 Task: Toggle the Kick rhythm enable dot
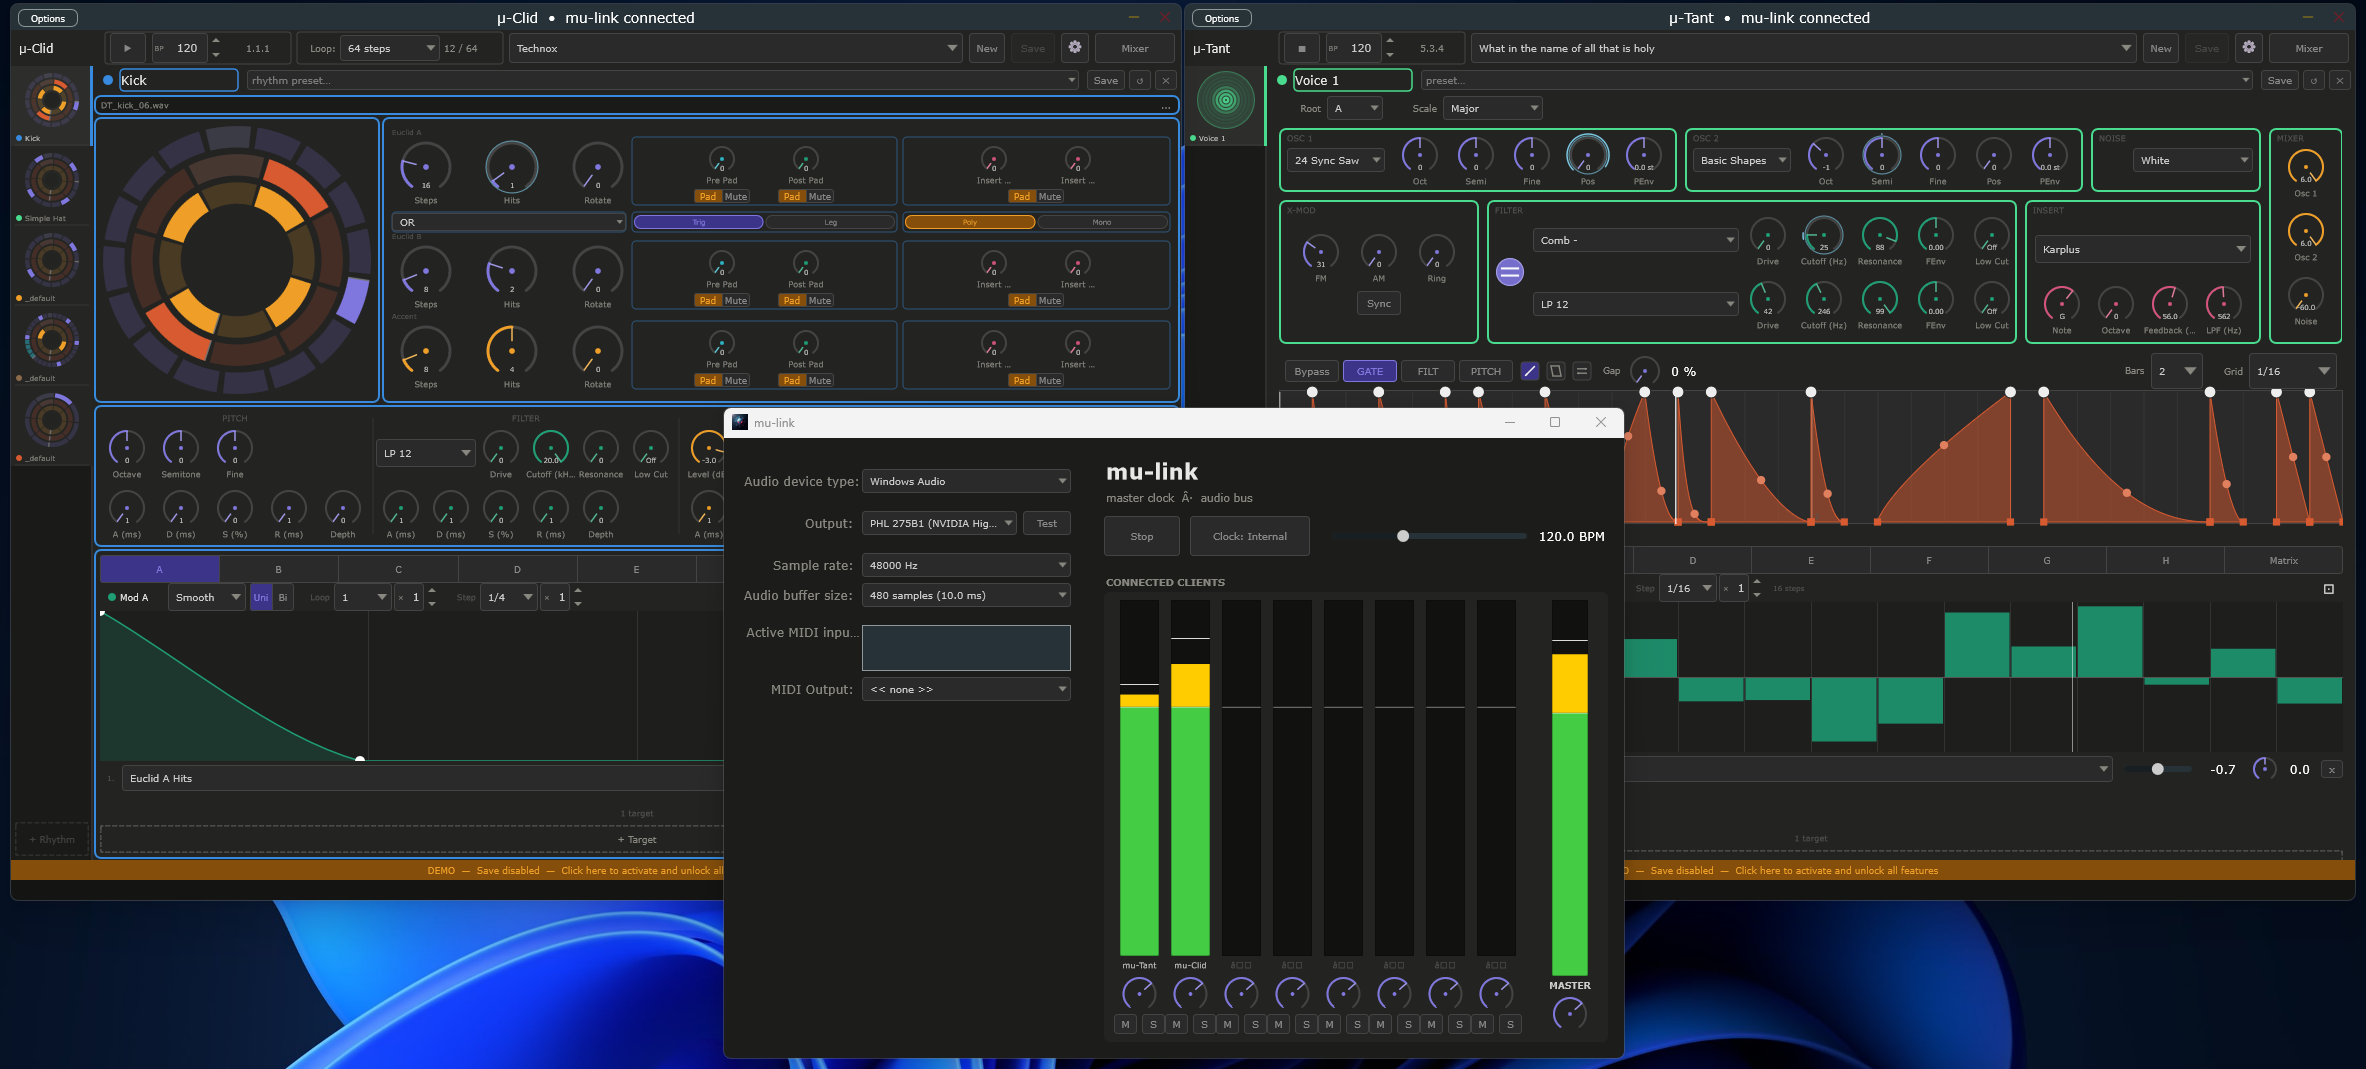pos(108,80)
